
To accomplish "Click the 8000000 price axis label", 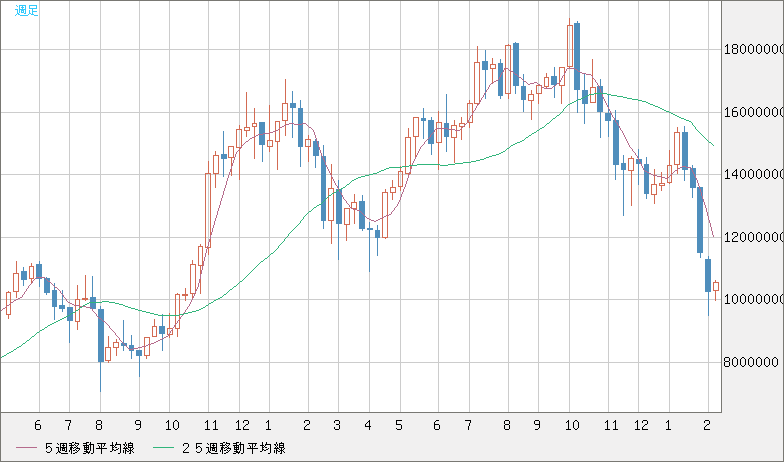I will click(x=751, y=362).
